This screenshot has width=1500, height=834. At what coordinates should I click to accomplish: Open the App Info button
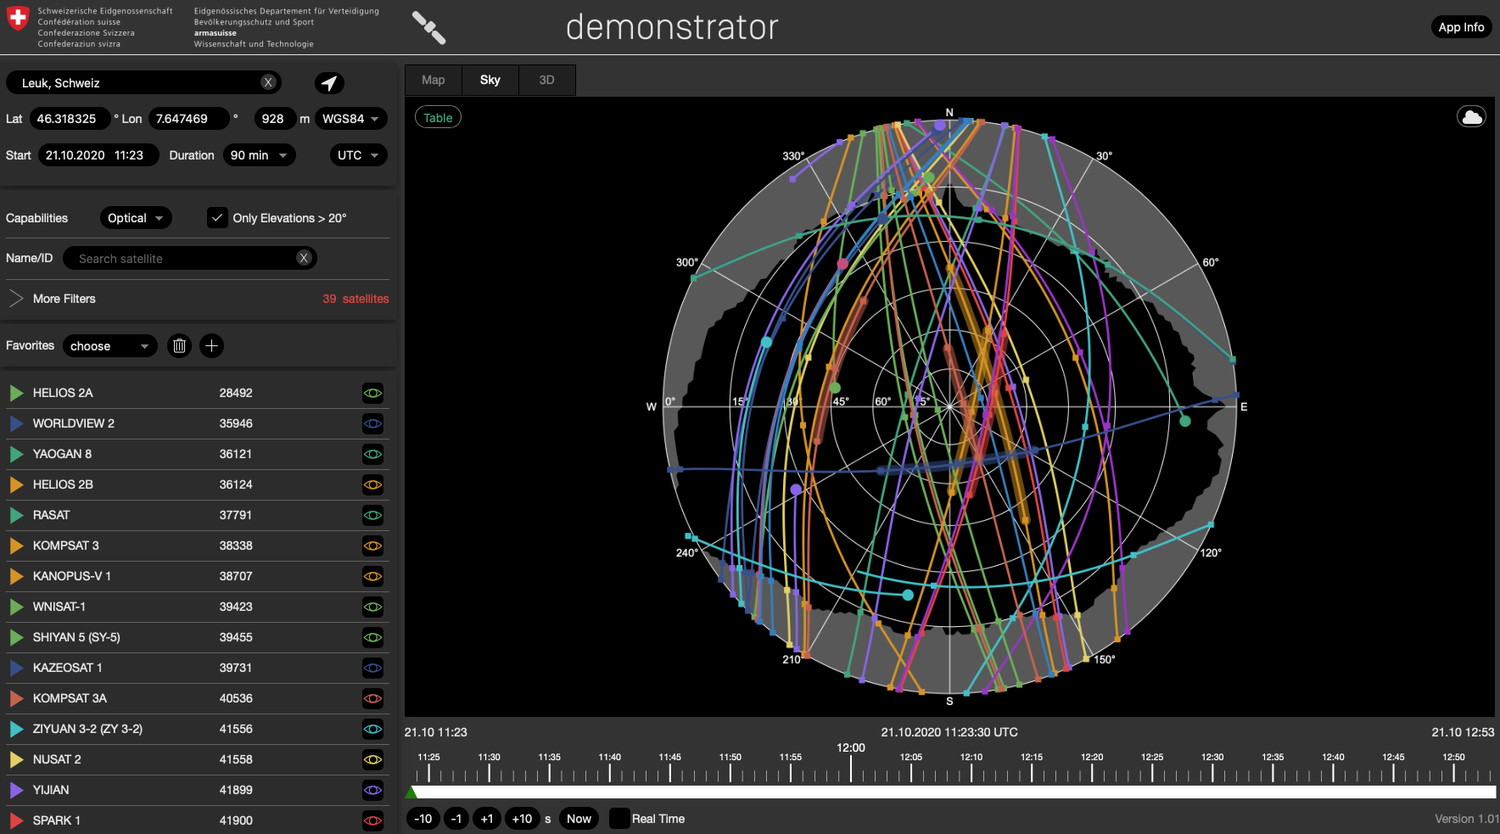[x=1460, y=27]
